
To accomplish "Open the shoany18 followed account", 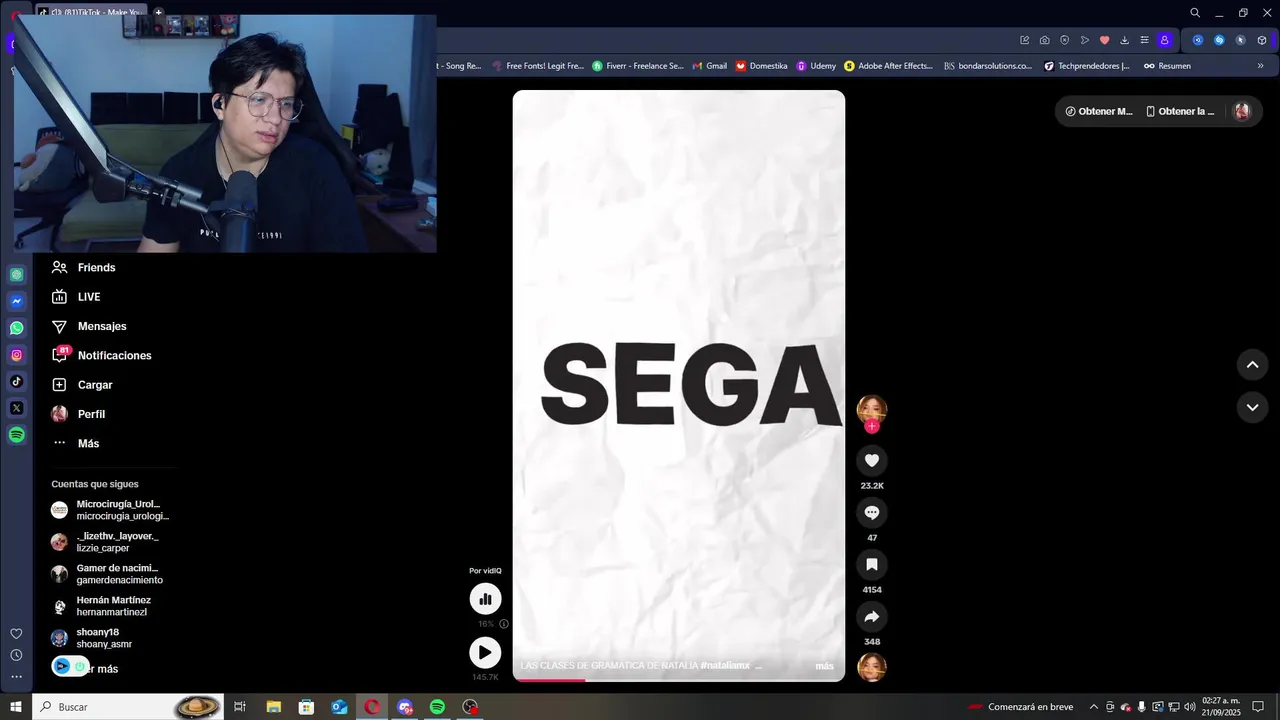I will click(x=92, y=638).
